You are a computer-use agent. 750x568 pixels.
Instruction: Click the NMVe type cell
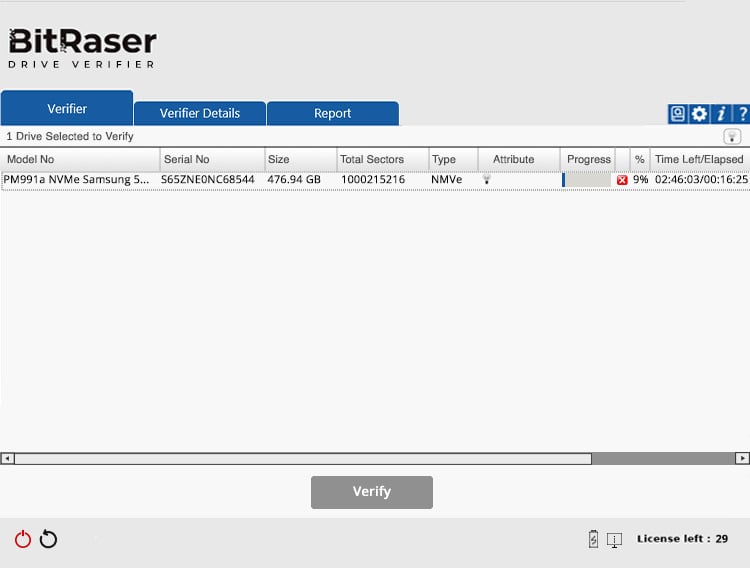coord(446,179)
